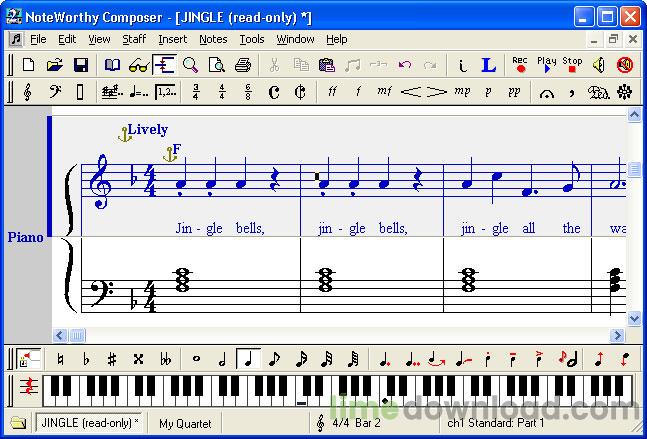This screenshot has width=647, height=439.
Task: Select eighth note duration
Action: click(x=274, y=359)
